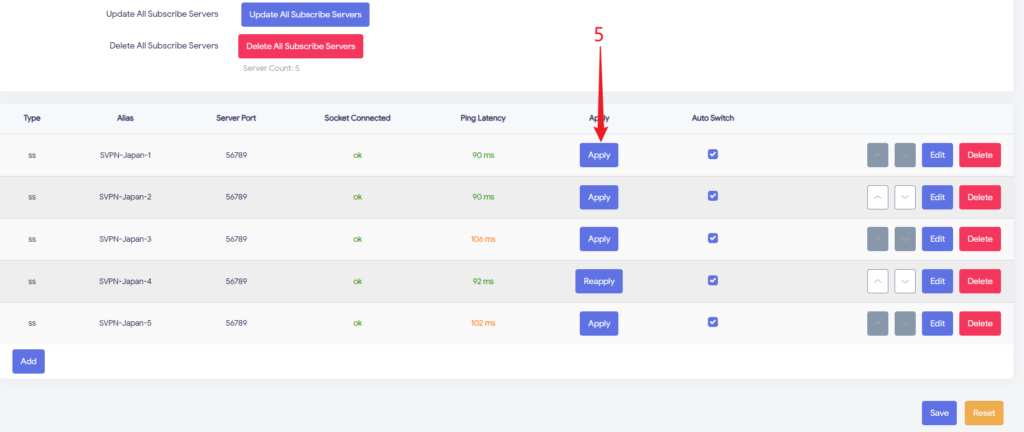
Task: Toggle Auto Switch checkbox for SVPN-Japan-2
Action: click(713, 196)
